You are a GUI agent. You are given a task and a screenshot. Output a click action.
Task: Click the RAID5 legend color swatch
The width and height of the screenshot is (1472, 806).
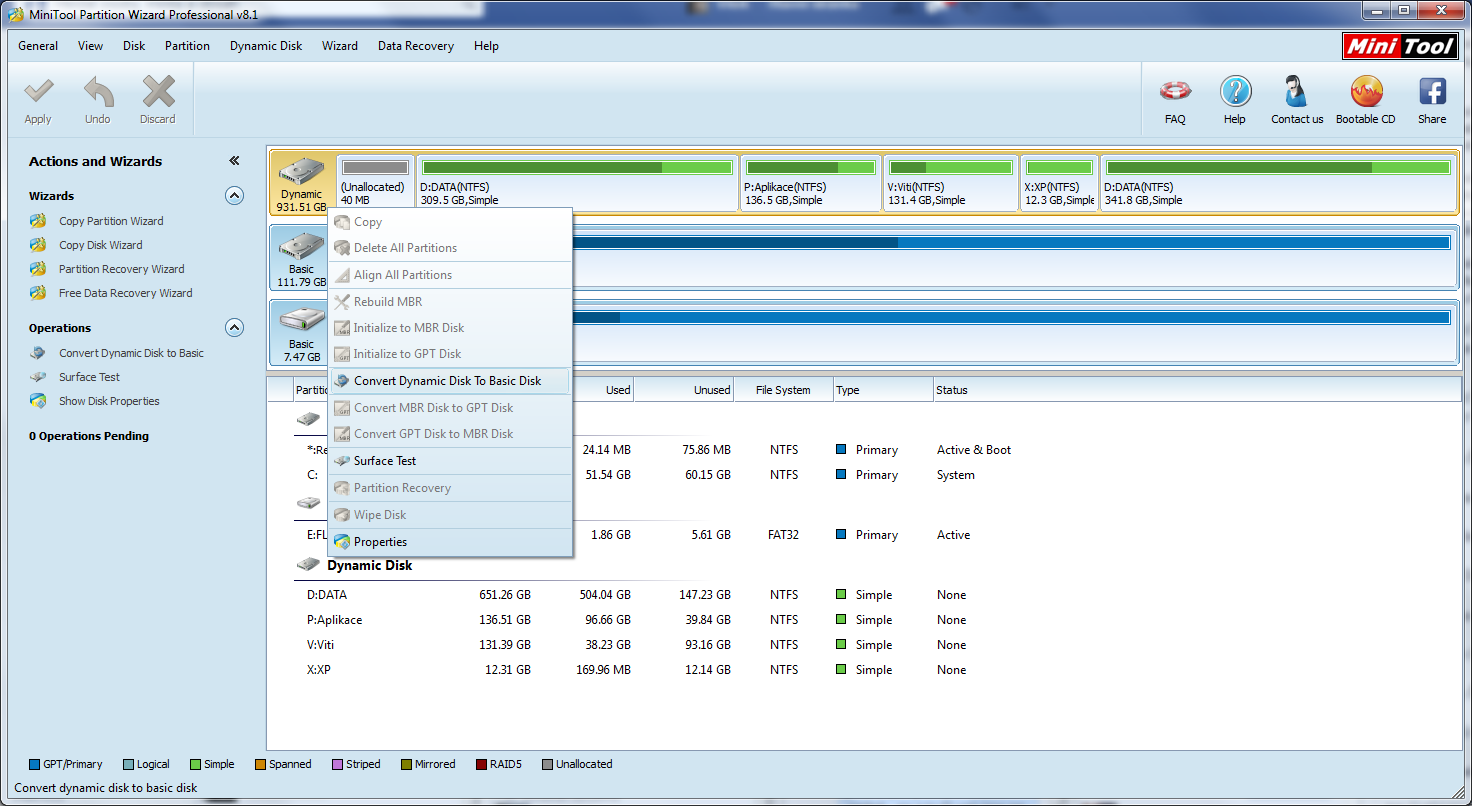pos(481,764)
